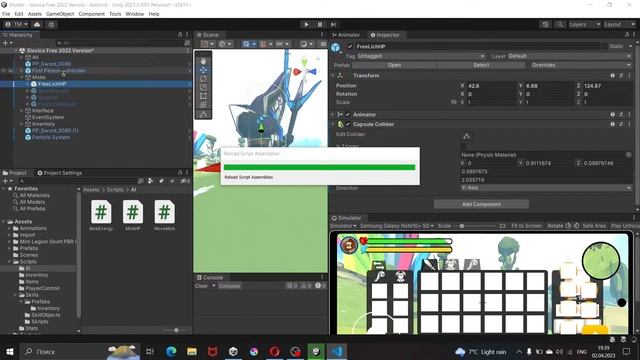Select the Scale tool in Scene toolbar
The width and height of the screenshot is (640, 360).
(203, 87)
